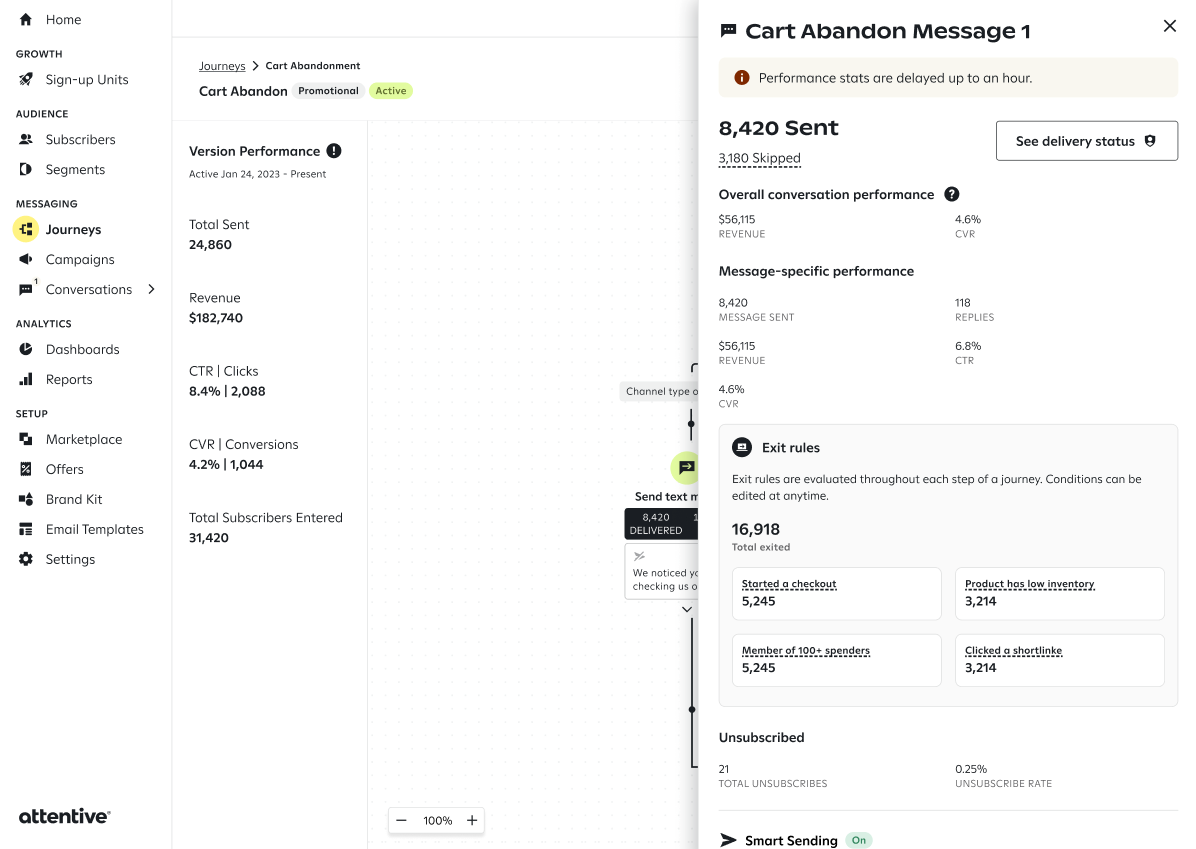Zoom in with the plus button

472,821
